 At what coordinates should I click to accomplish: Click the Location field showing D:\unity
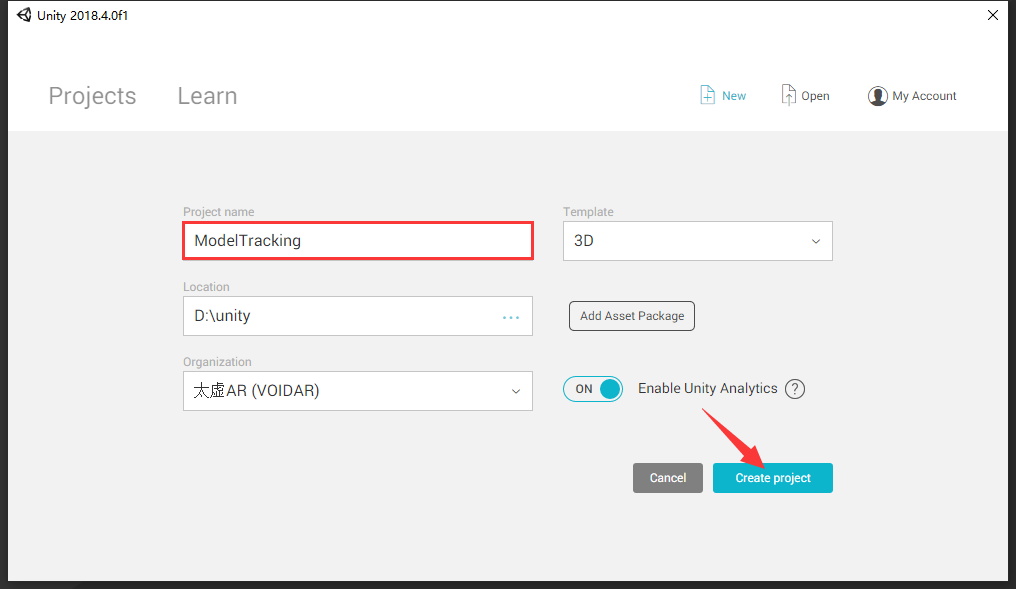coord(358,316)
